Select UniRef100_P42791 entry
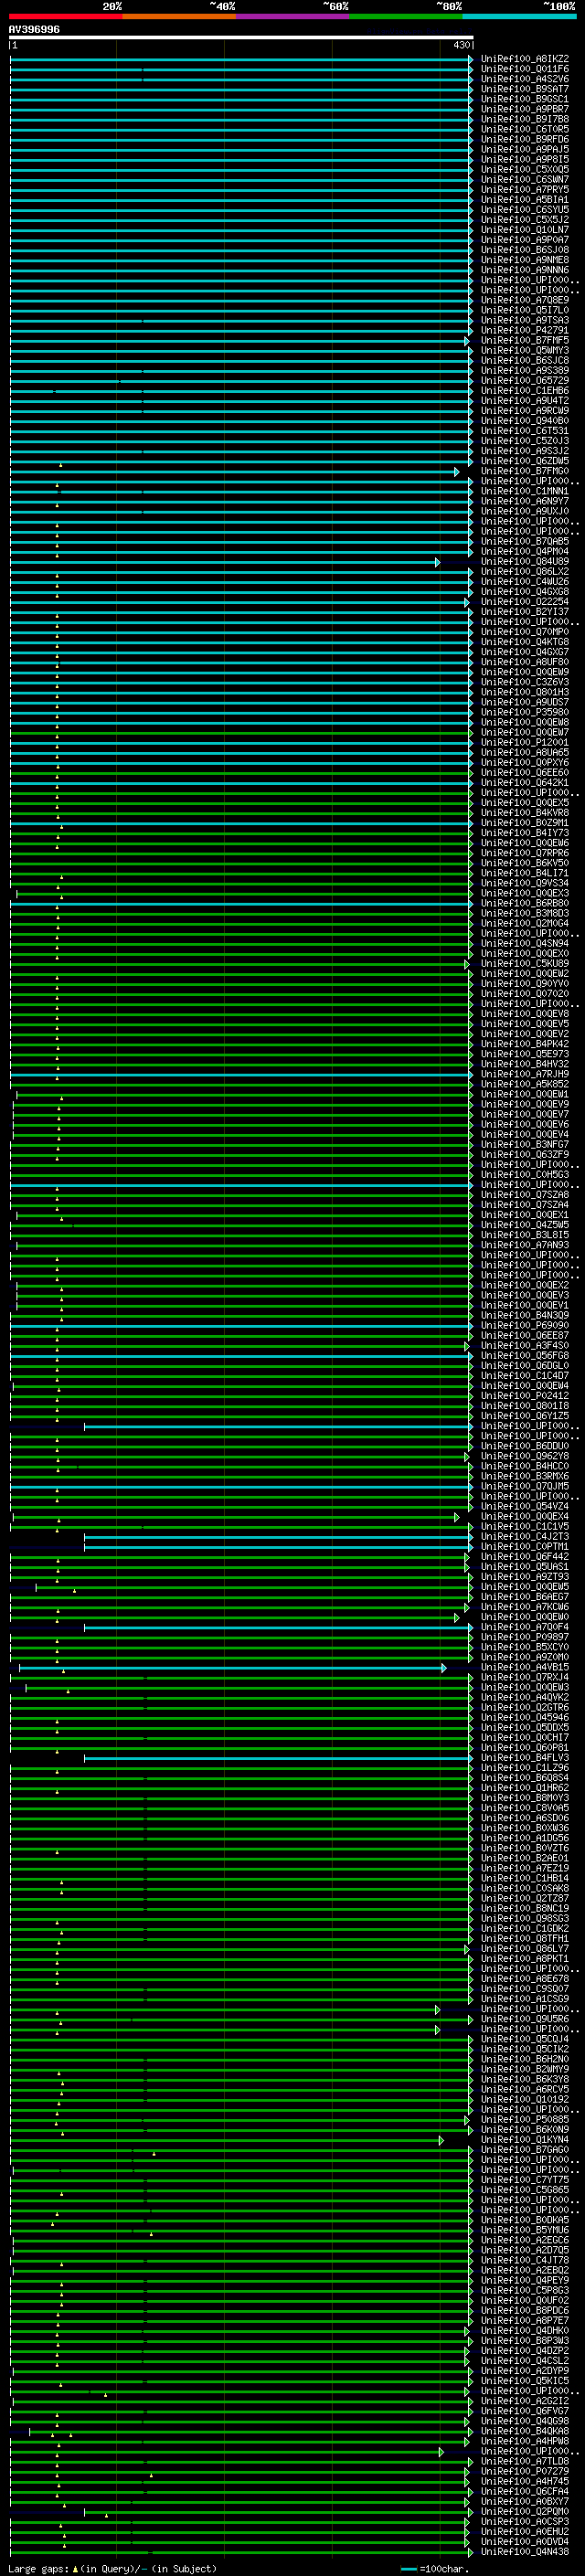This screenshot has width=585, height=2576. [525, 330]
